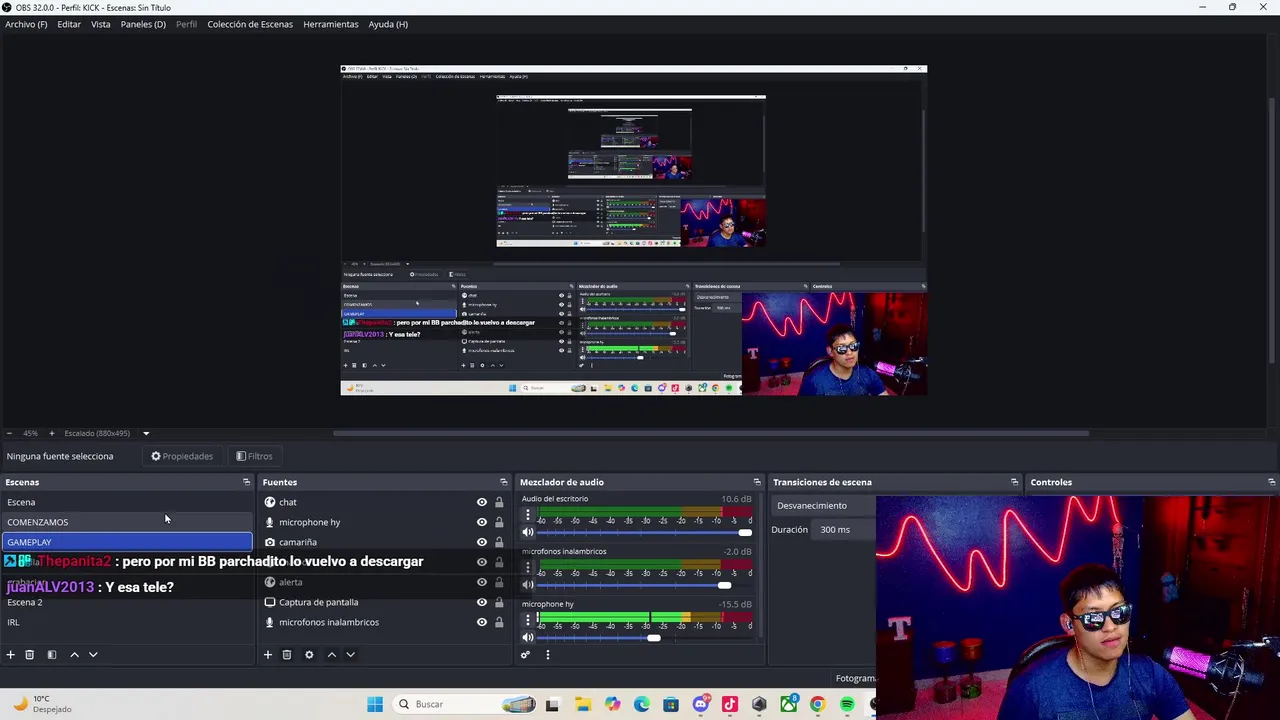Float the Mezclador de audio panel
Viewport: 1280px width, 720px height.
(757, 482)
